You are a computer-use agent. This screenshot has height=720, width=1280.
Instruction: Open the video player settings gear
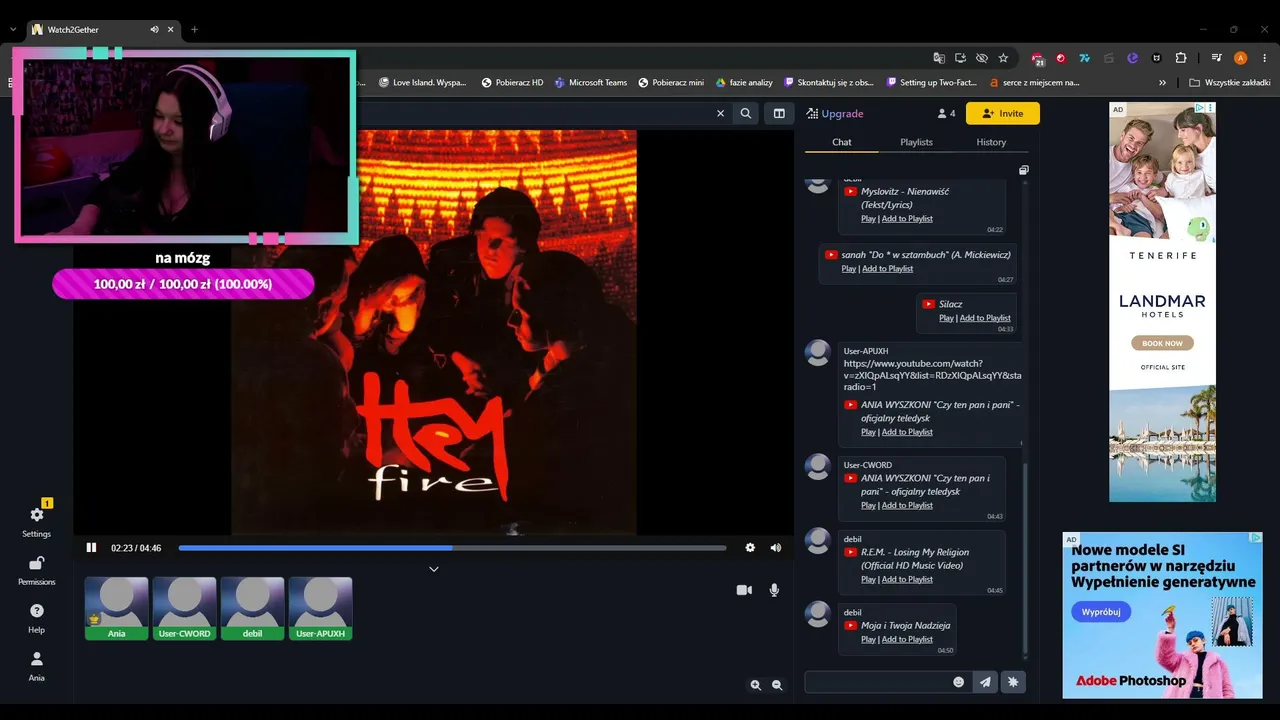[750, 548]
